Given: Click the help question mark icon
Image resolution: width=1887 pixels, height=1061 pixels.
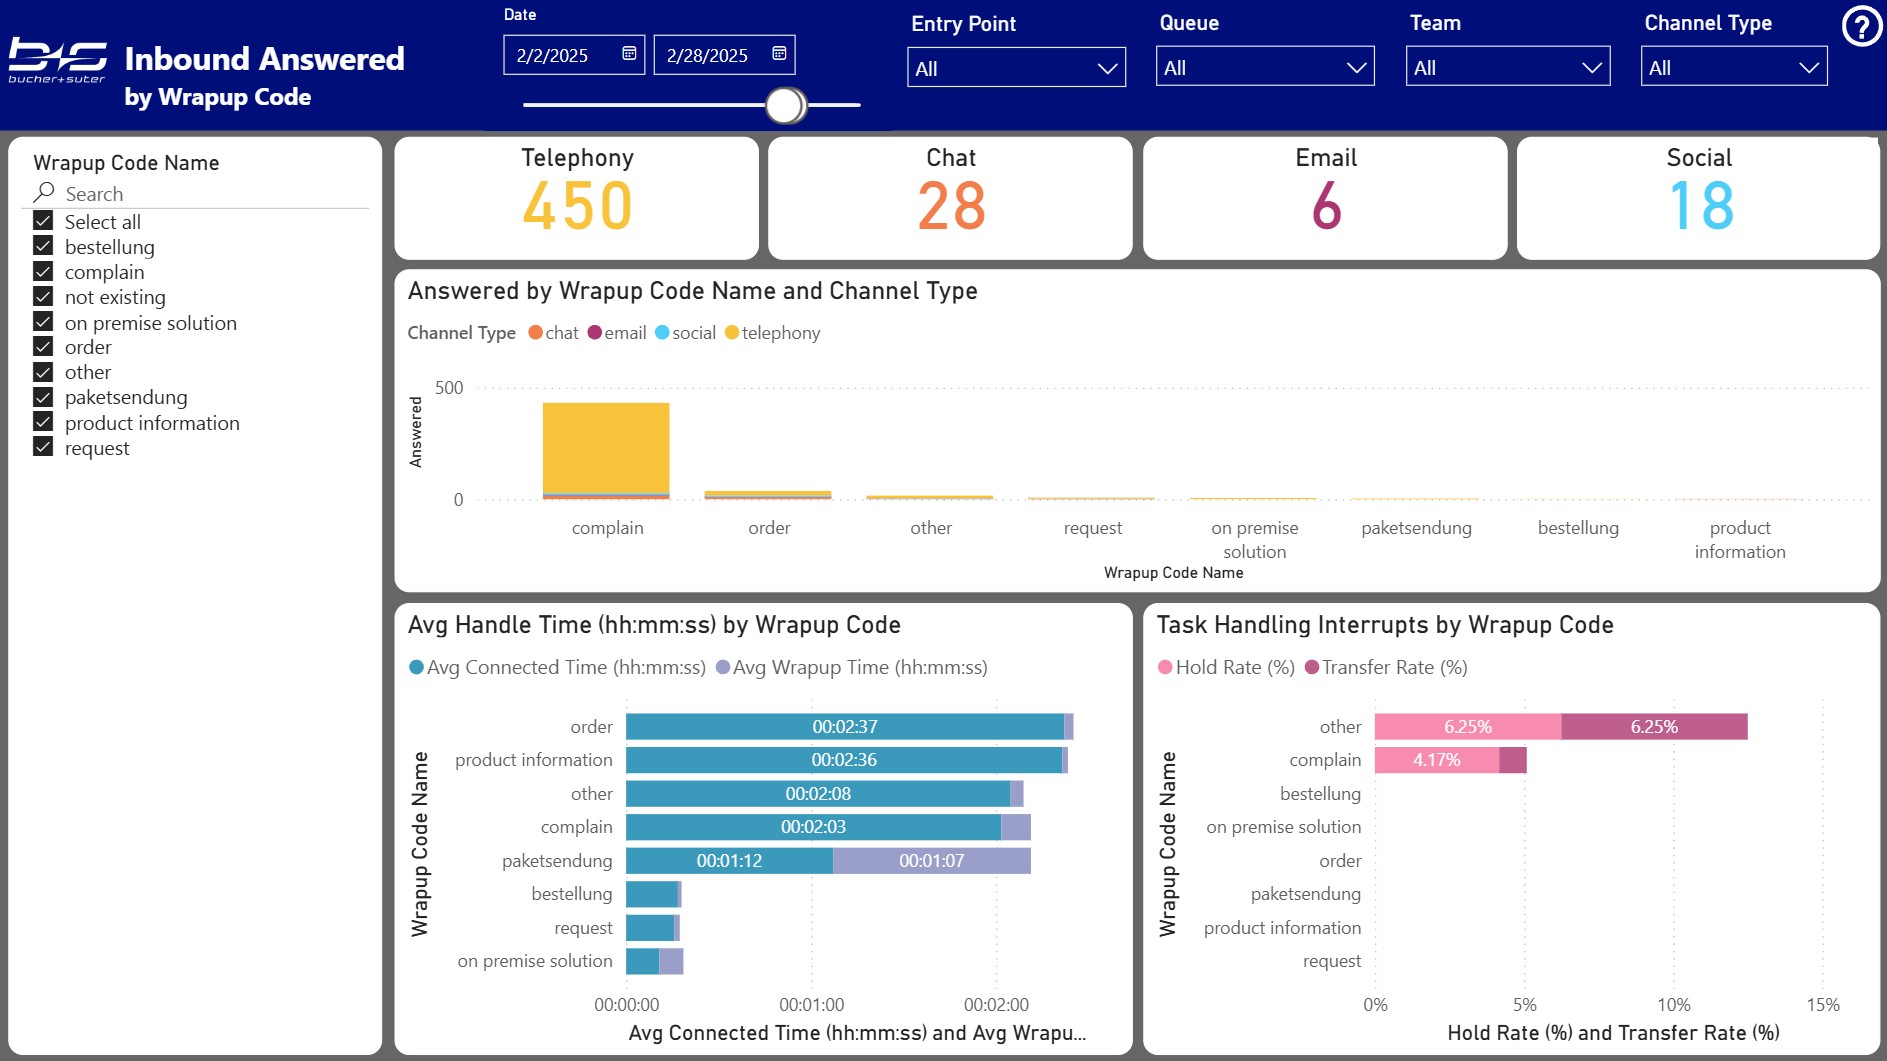Looking at the screenshot, I should tap(1861, 27).
